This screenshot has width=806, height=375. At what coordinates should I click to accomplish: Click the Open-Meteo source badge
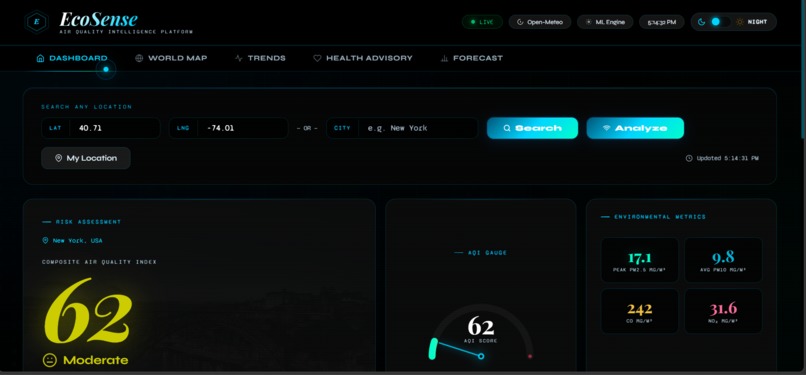(540, 22)
